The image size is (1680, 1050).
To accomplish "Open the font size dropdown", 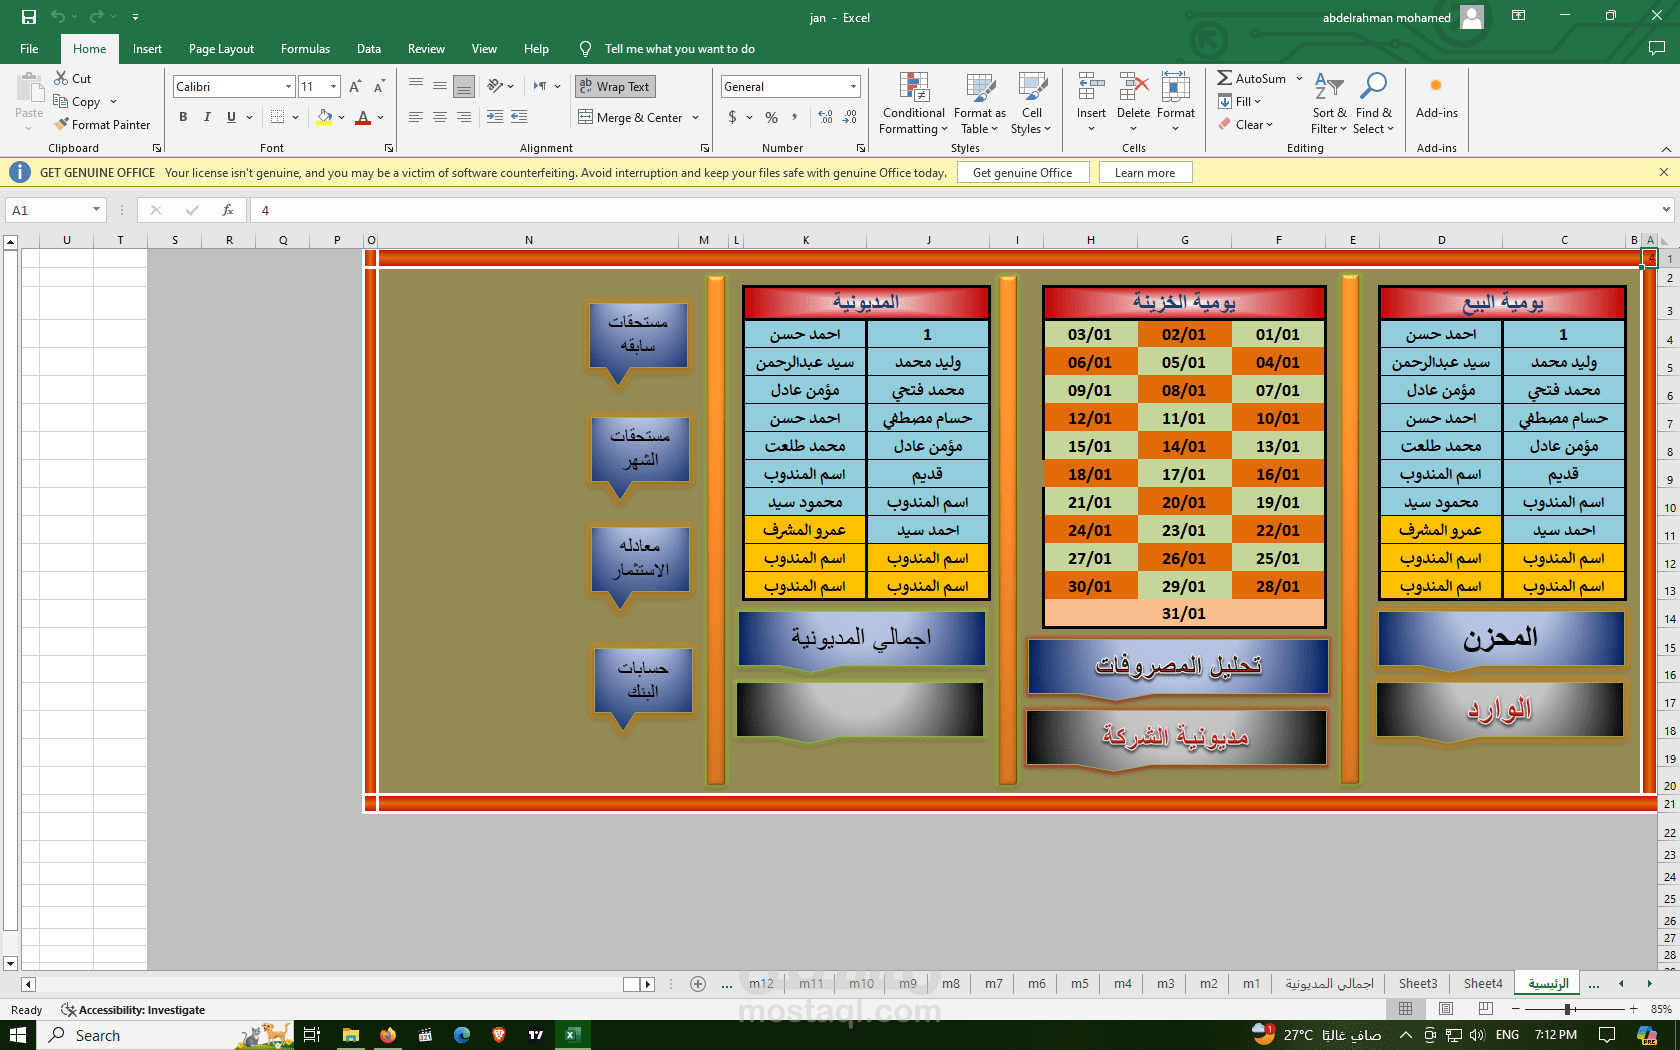I will [x=334, y=87].
